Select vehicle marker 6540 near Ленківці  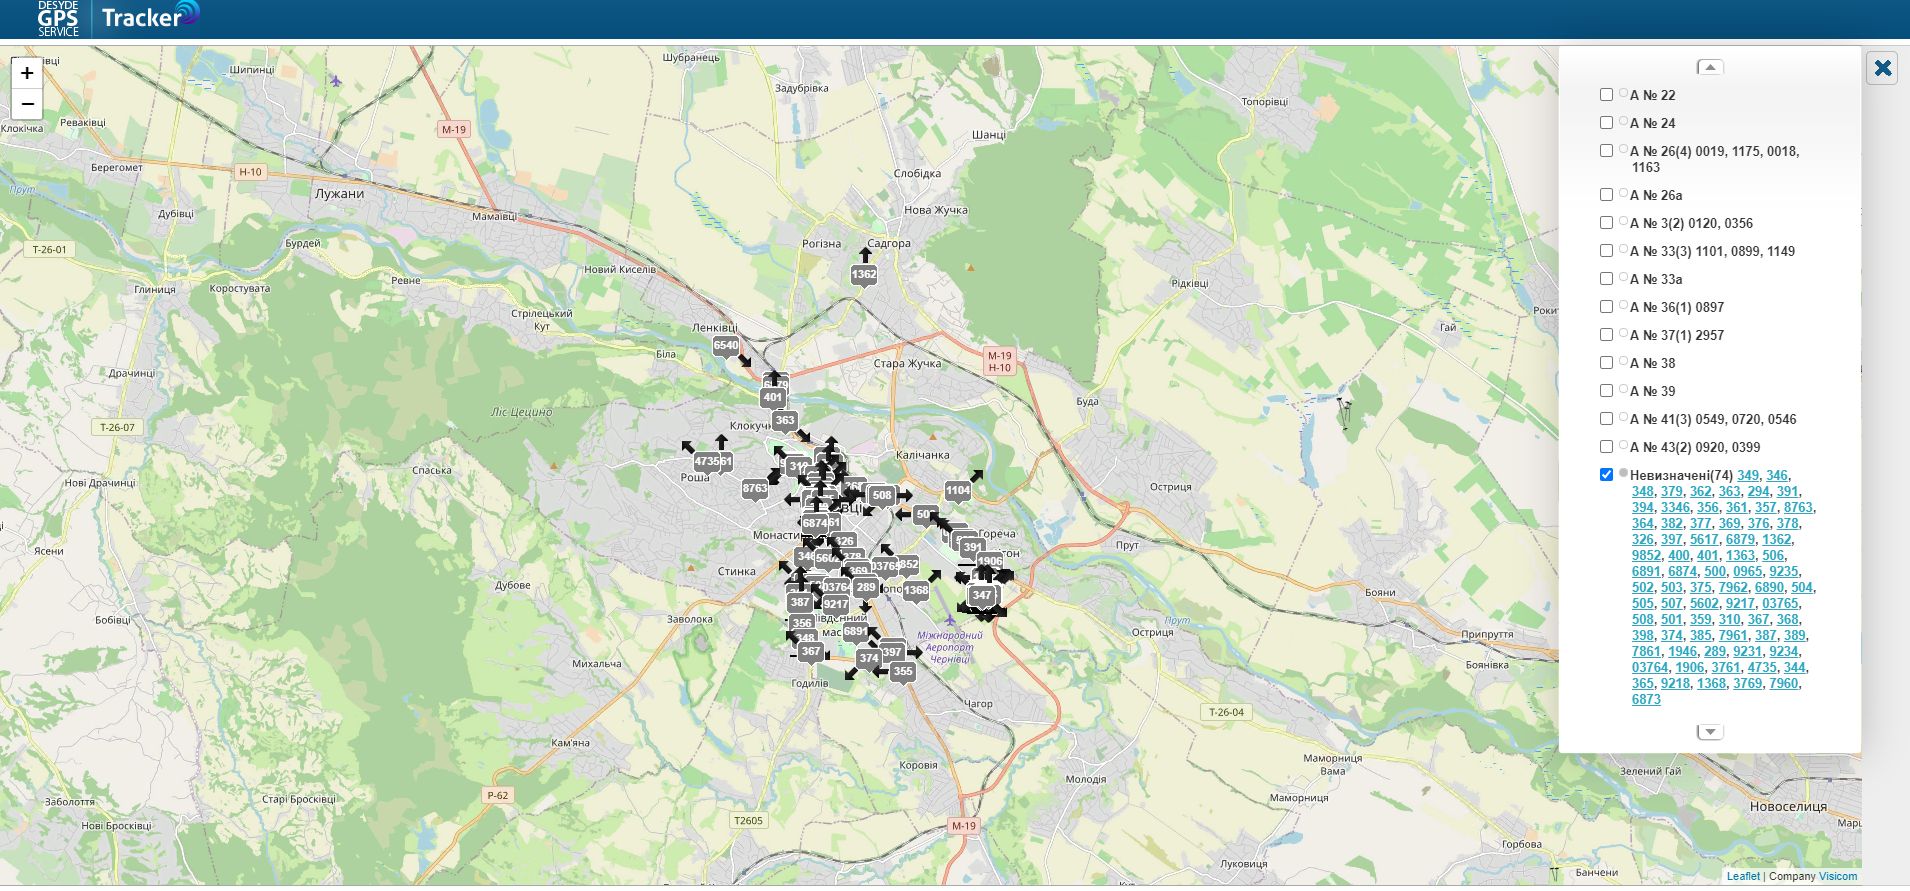click(x=726, y=346)
